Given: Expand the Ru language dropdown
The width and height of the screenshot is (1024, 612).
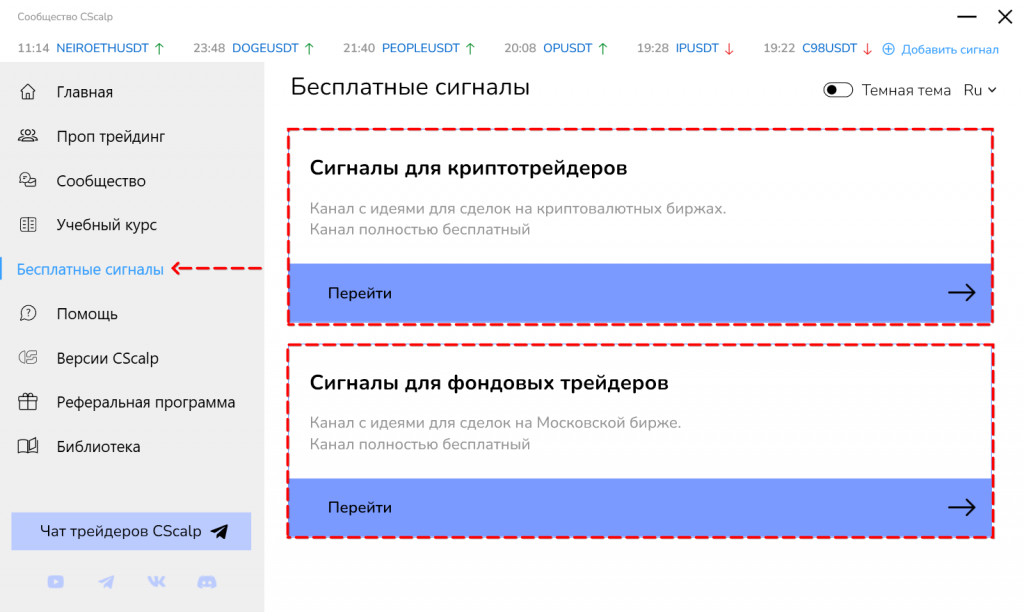Looking at the screenshot, I should pyautogui.click(x=980, y=90).
